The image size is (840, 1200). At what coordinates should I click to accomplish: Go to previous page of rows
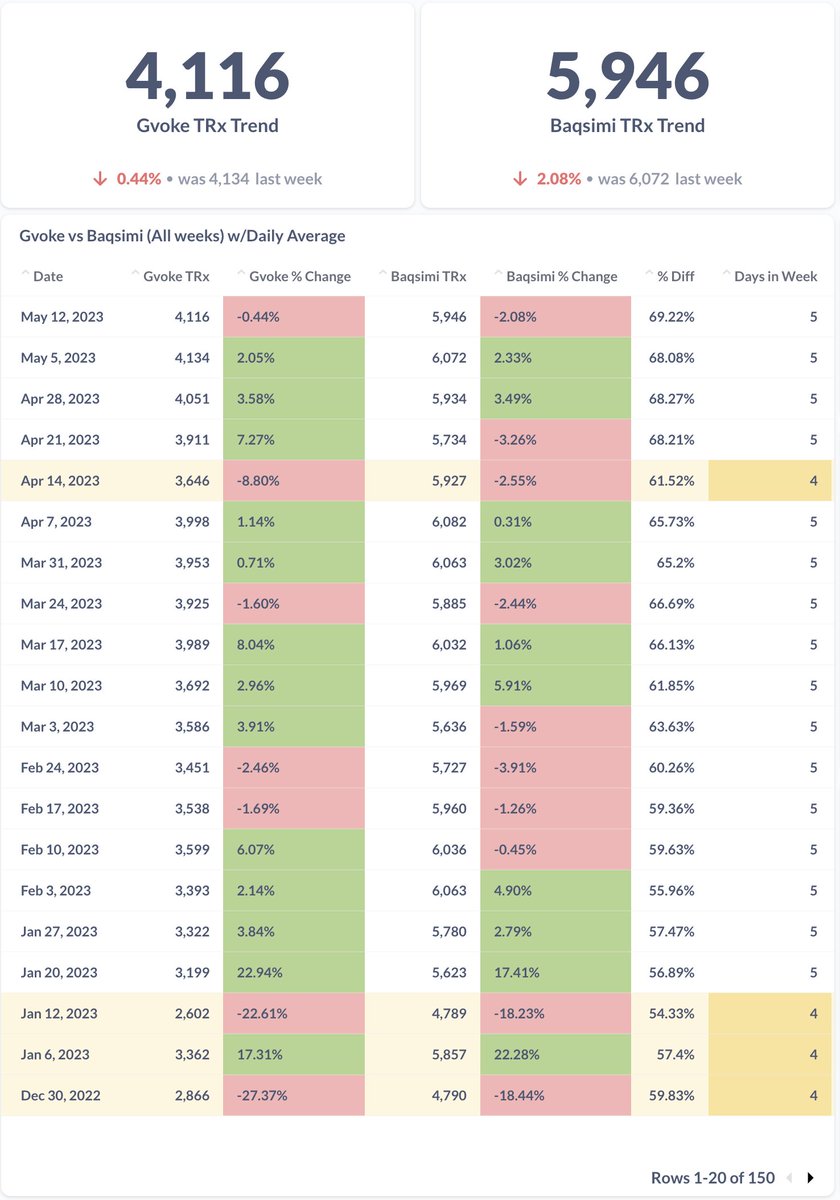[x=791, y=1178]
